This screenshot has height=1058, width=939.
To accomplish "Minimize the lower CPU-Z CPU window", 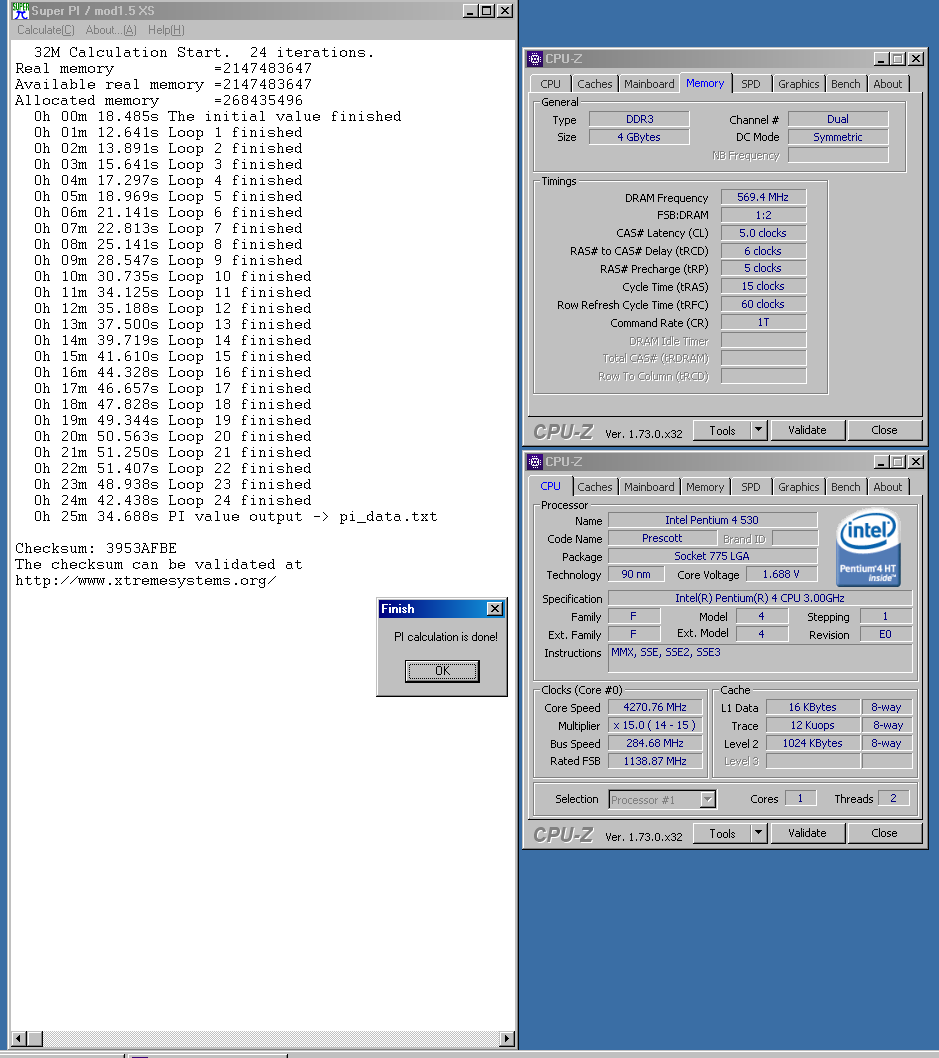I will 881,462.
